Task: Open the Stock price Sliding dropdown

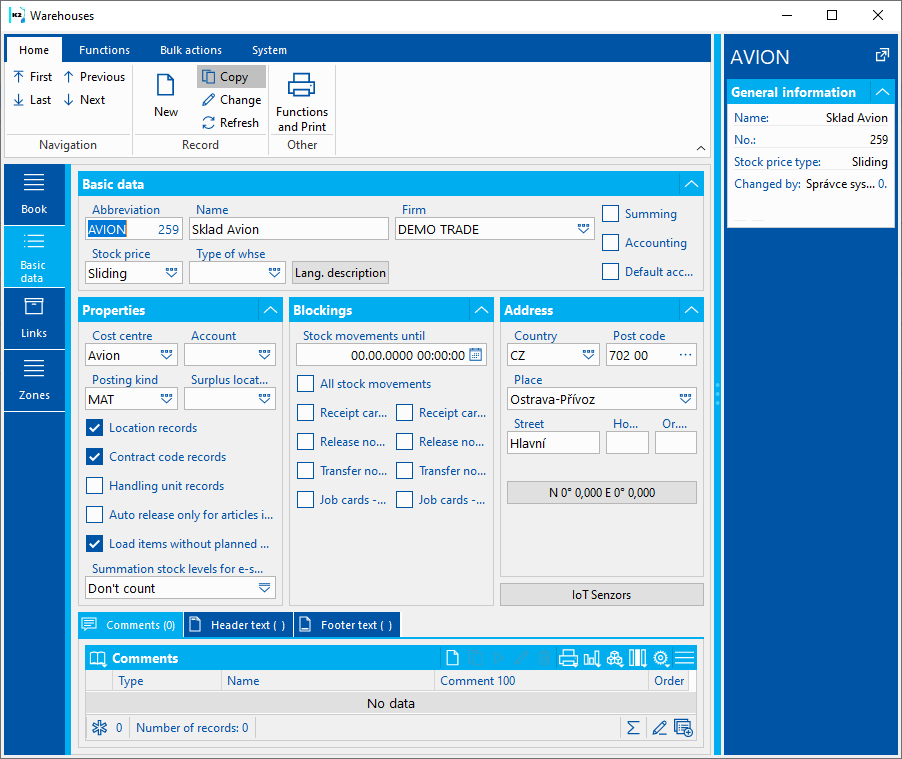Action: tap(171, 273)
